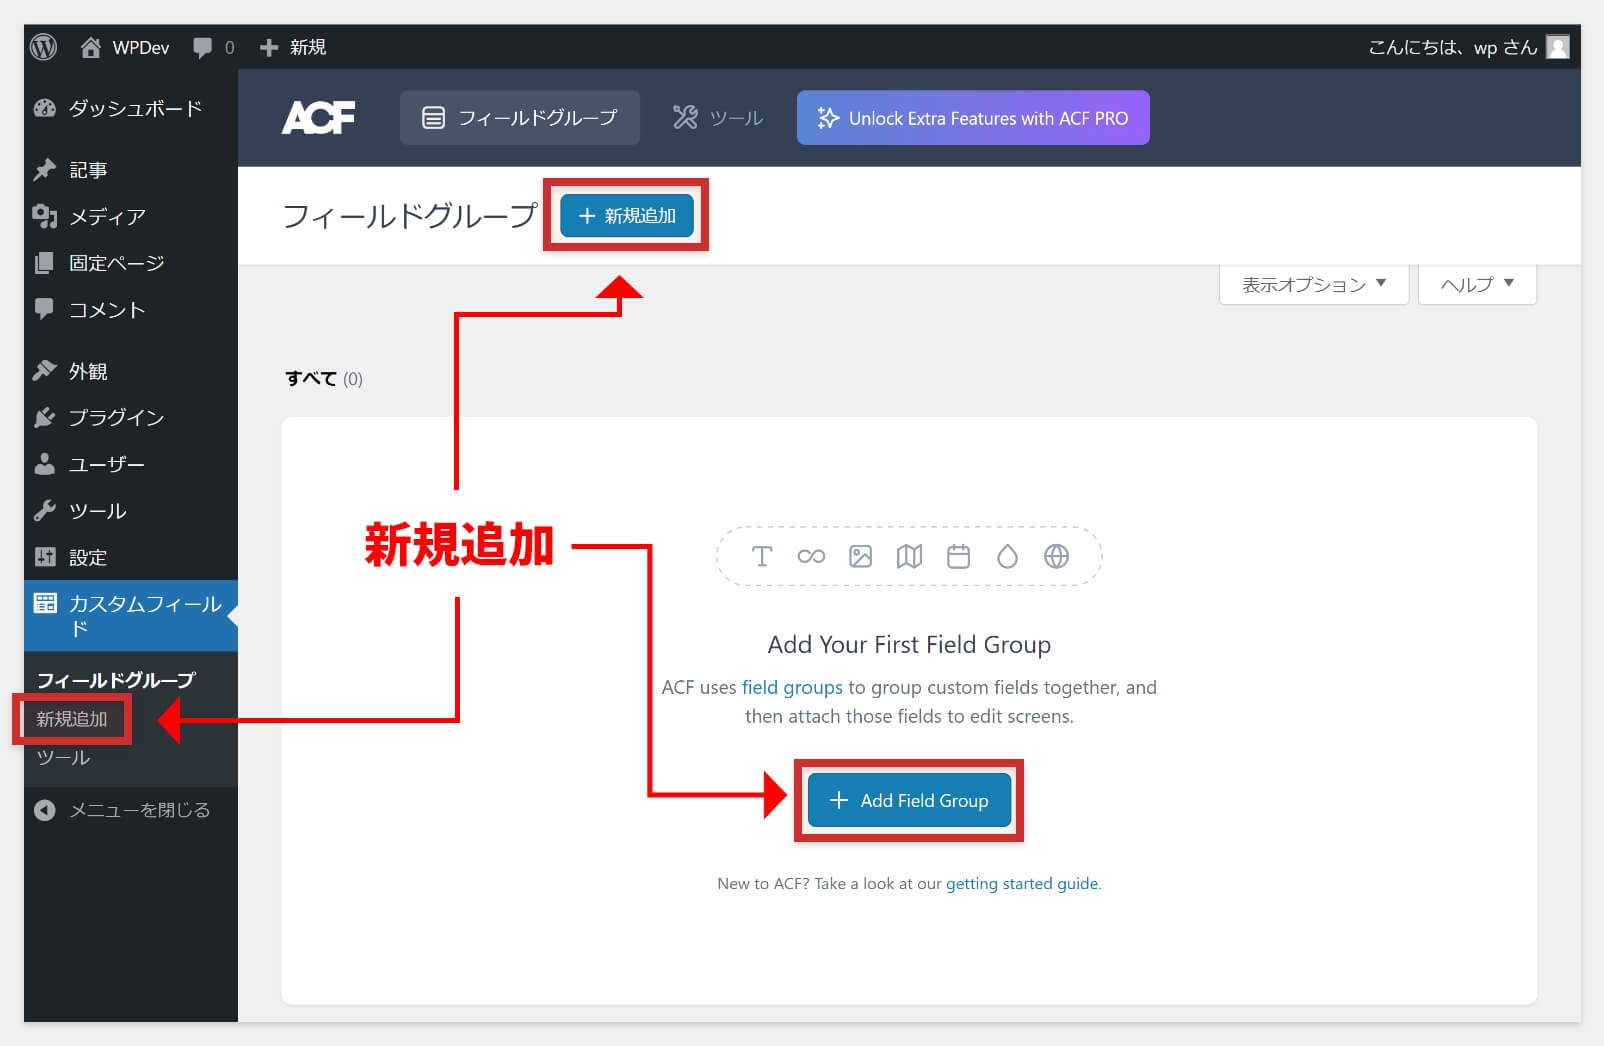Click the comments bubble icon in admin bar
The height and width of the screenshot is (1046, 1604).
pos(203,47)
